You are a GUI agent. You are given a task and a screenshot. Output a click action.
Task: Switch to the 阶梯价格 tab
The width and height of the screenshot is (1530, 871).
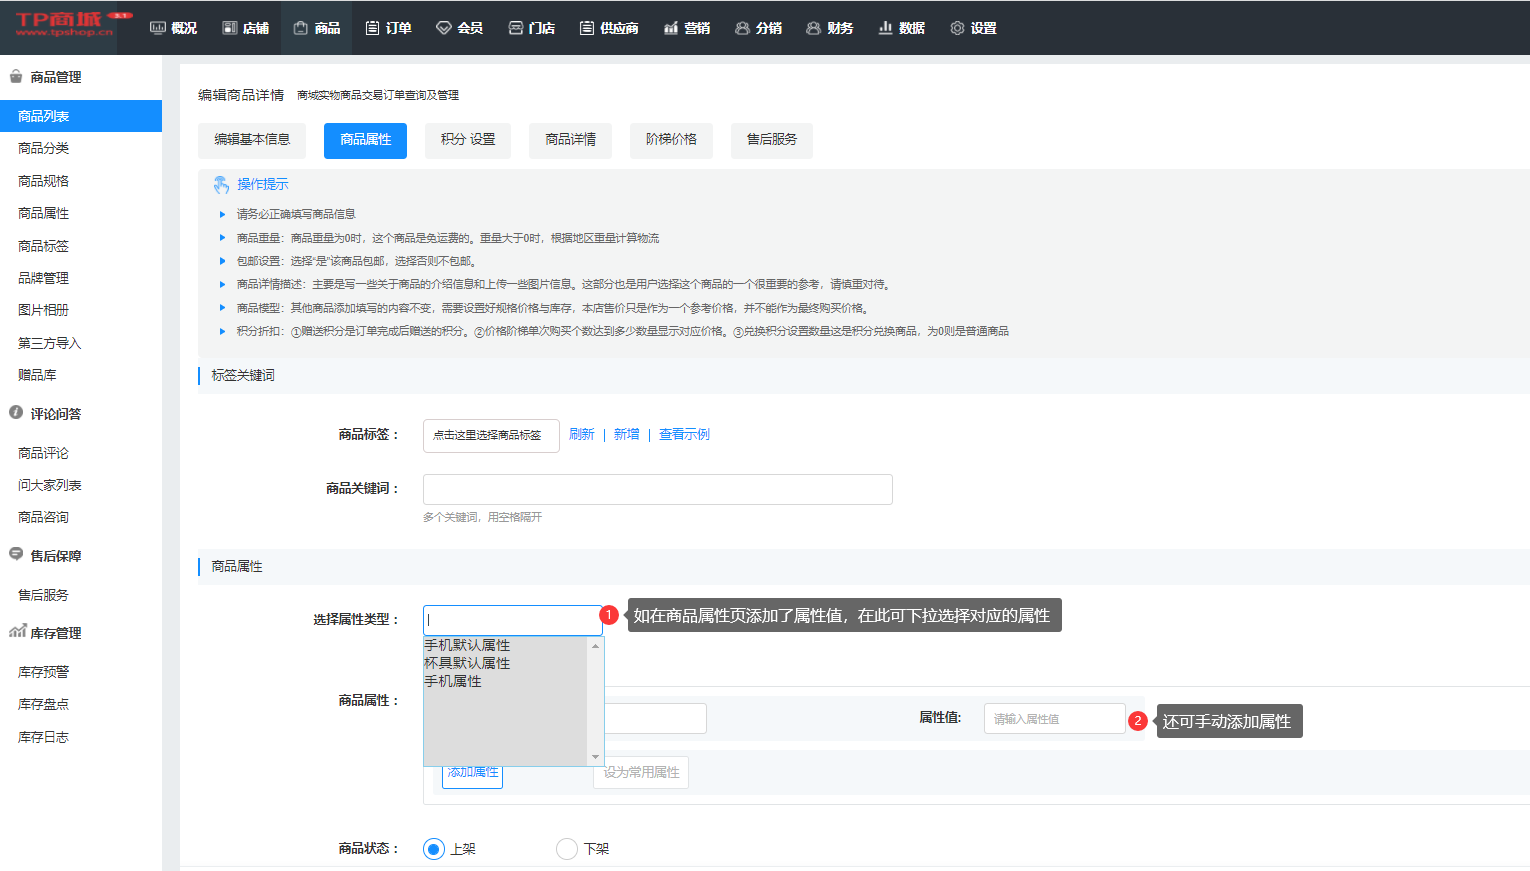pos(671,140)
